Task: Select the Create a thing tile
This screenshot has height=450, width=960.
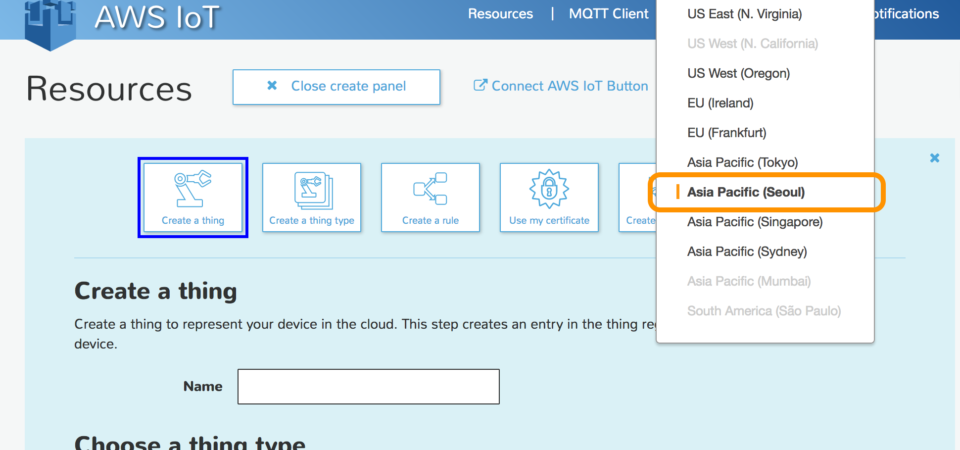Action: [x=193, y=197]
